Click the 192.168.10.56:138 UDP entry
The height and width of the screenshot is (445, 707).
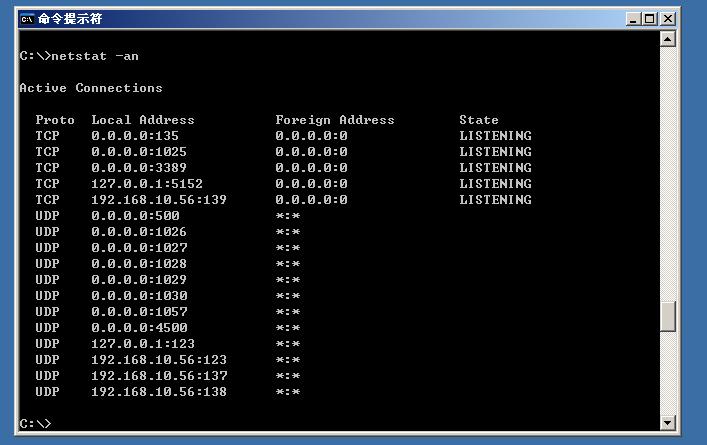[159, 392]
